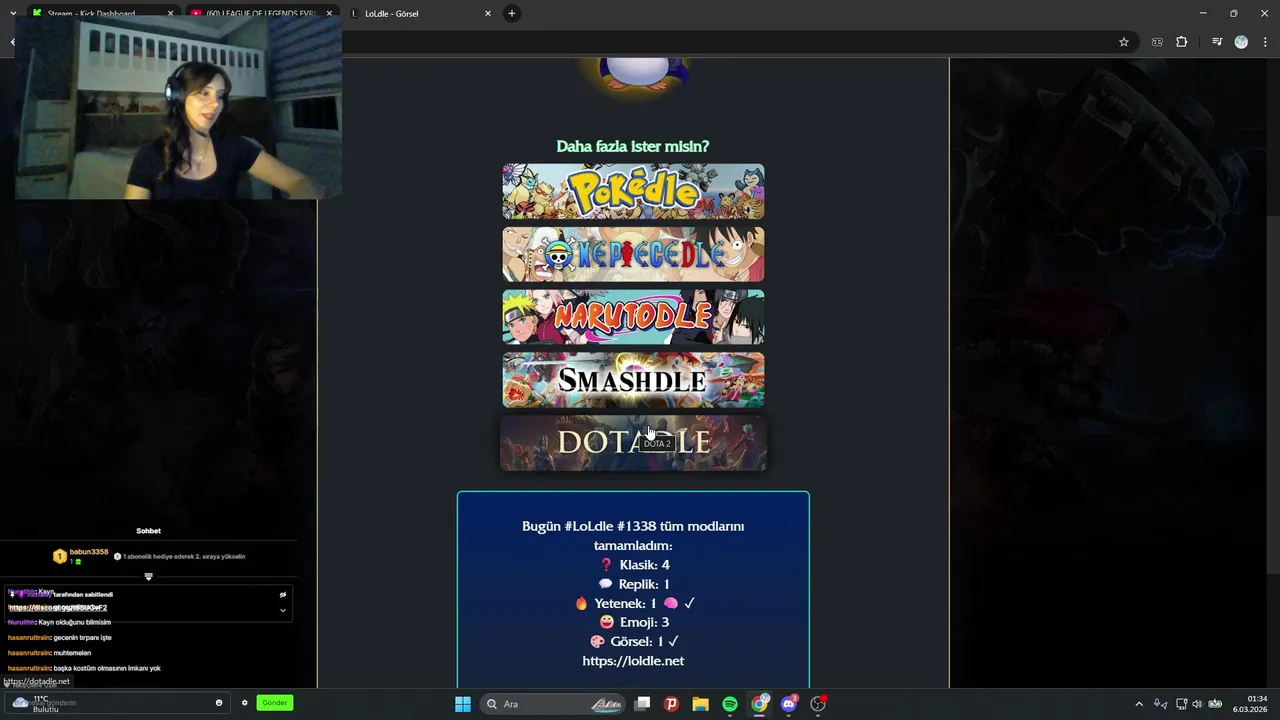
Task: Open Spotify from the taskbar
Action: (730, 704)
